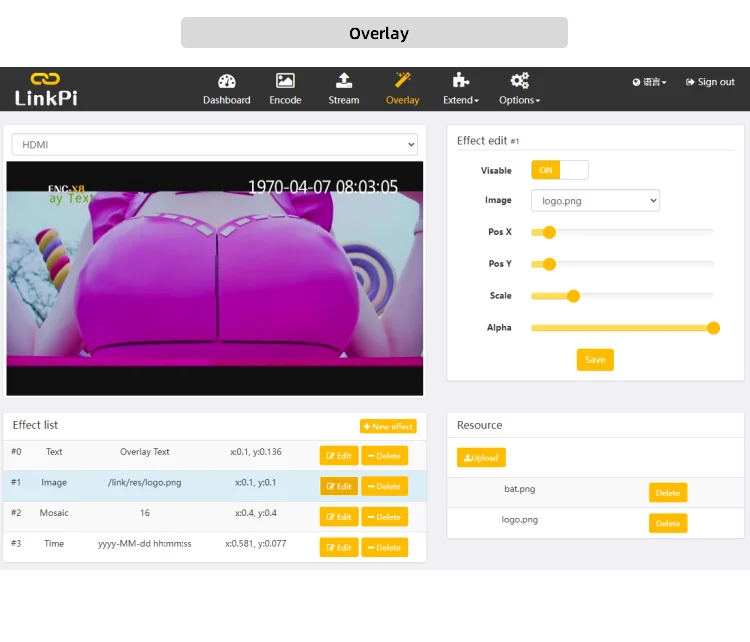Open the language globe dropdown

pos(649,82)
